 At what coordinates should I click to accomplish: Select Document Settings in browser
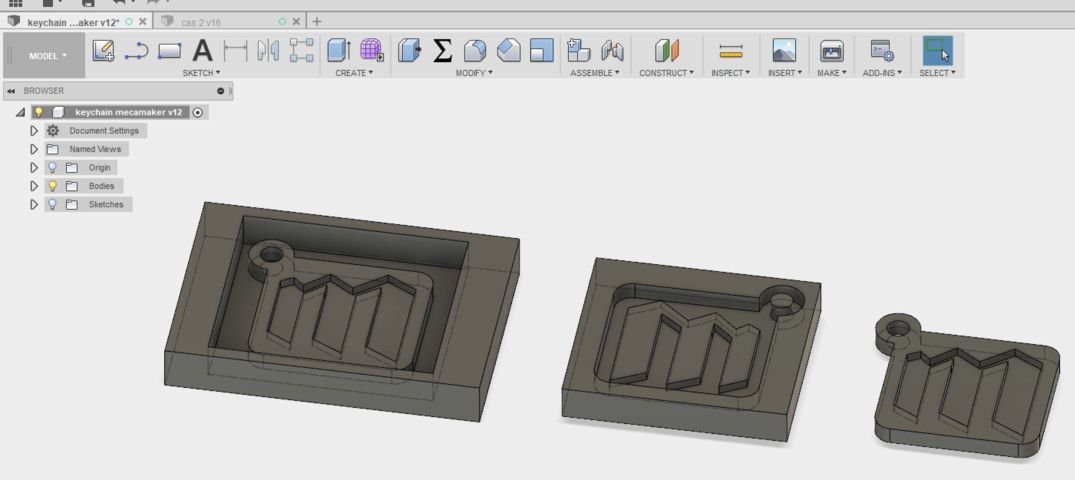104,130
